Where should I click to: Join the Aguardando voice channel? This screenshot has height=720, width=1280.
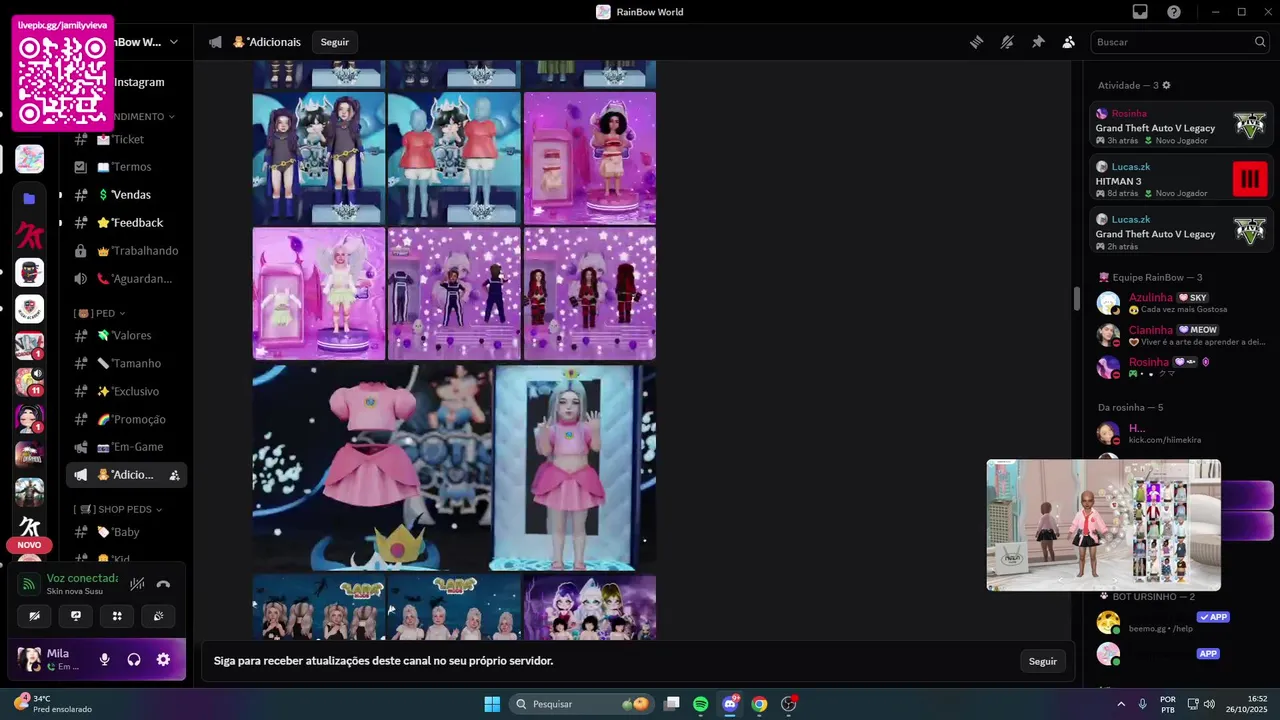coord(126,279)
